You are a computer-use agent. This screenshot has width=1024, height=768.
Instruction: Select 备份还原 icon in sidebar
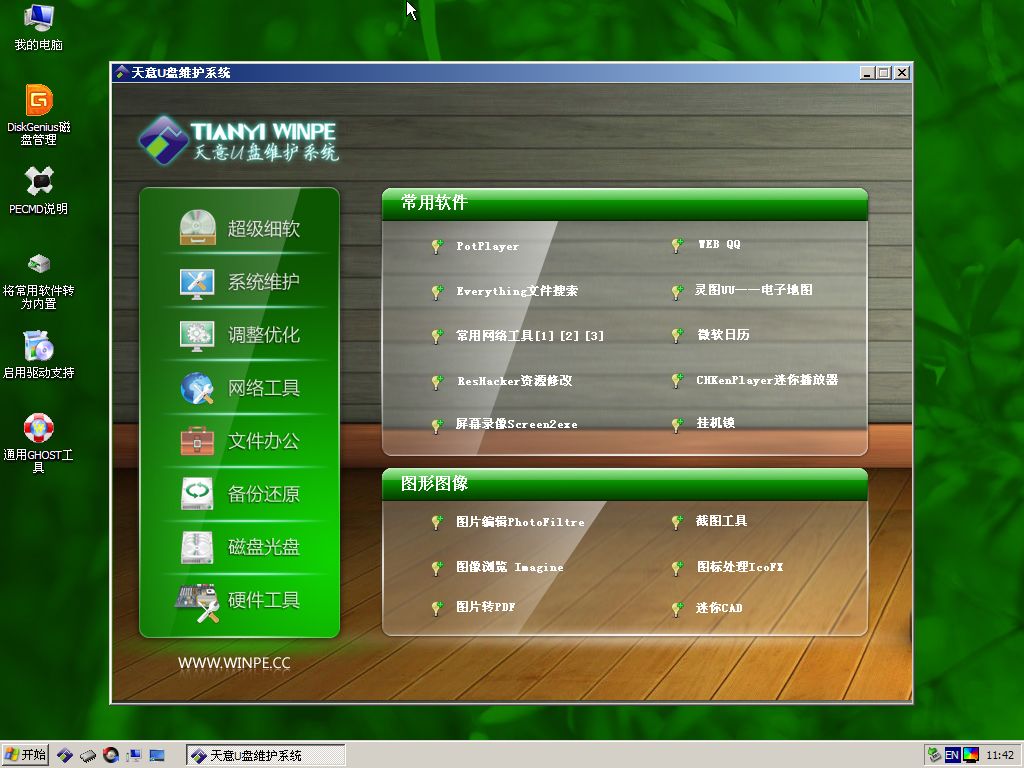pos(197,494)
